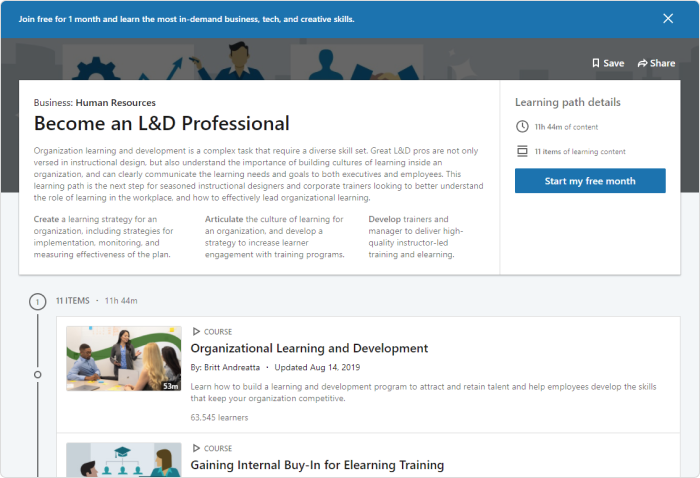
Task: Click the Create a learning strategy paragraph
Action: 104,237
